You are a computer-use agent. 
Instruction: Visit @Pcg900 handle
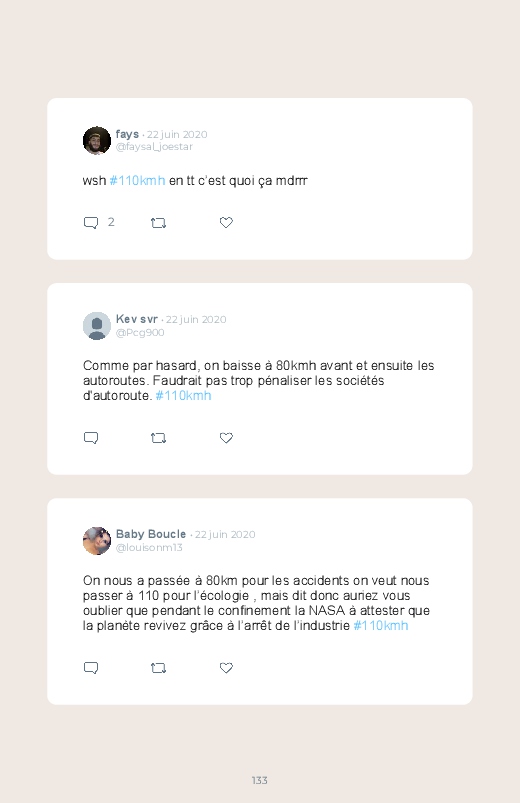(140, 332)
